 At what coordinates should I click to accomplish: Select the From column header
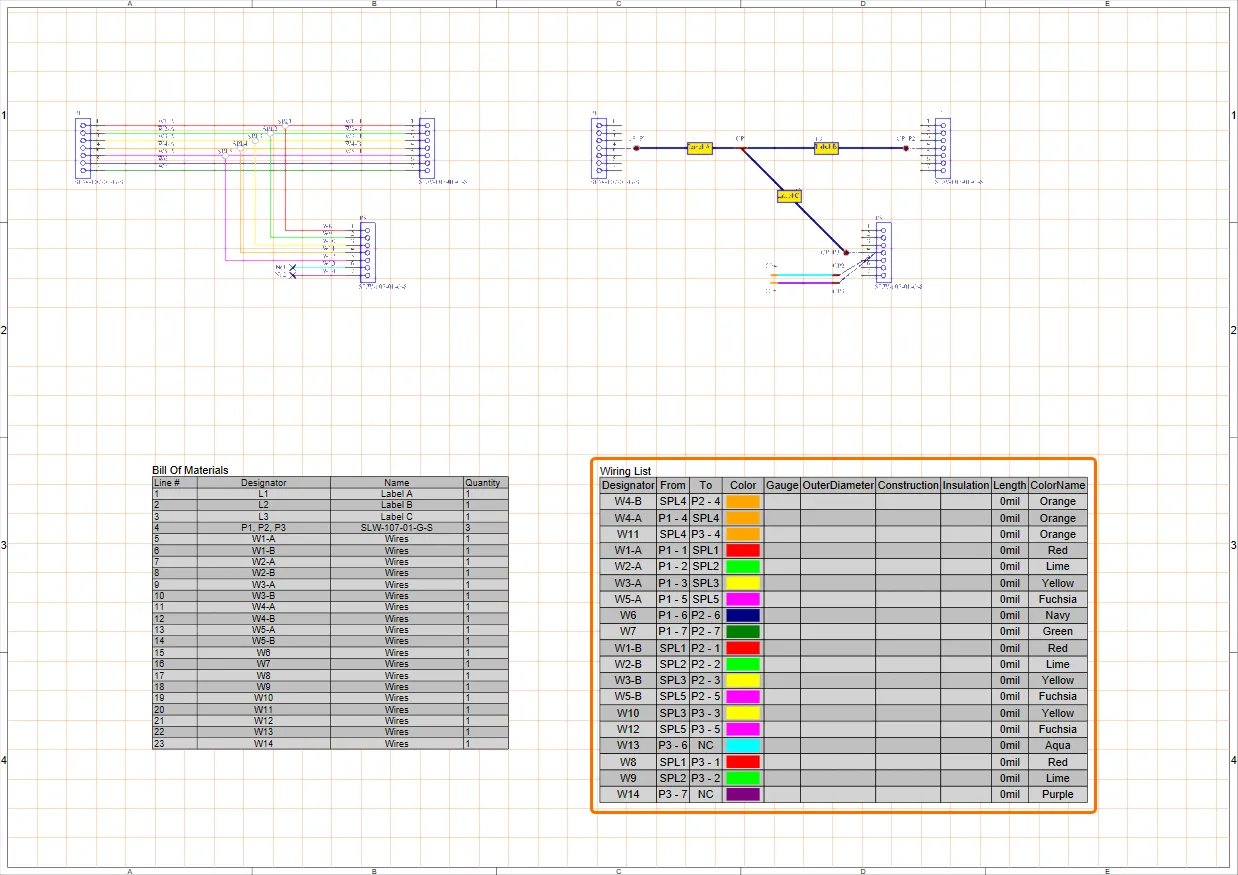673,485
